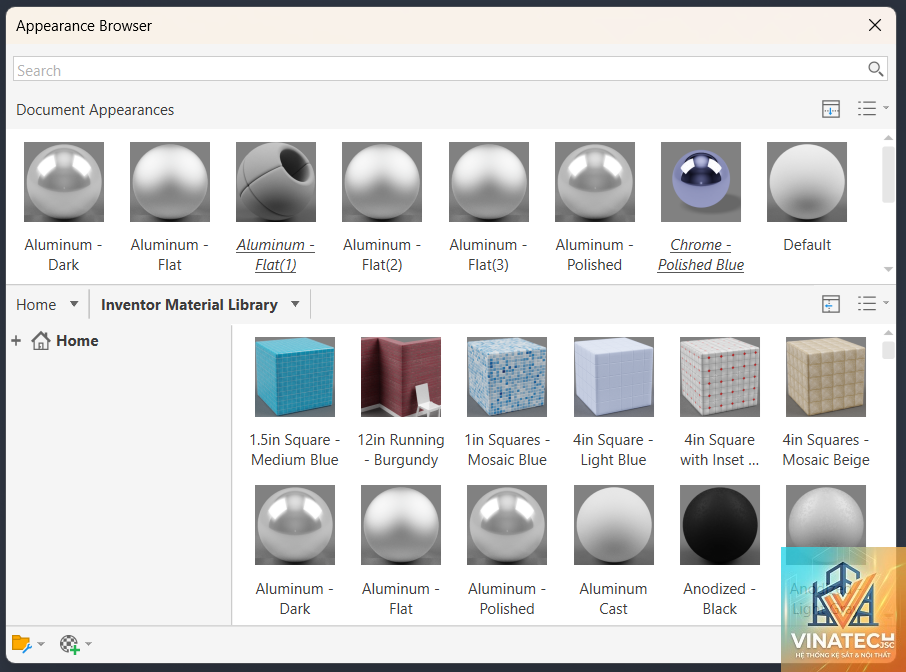Open the Home dropdown arrow
The image size is (906, 672).
click(74, 304)
